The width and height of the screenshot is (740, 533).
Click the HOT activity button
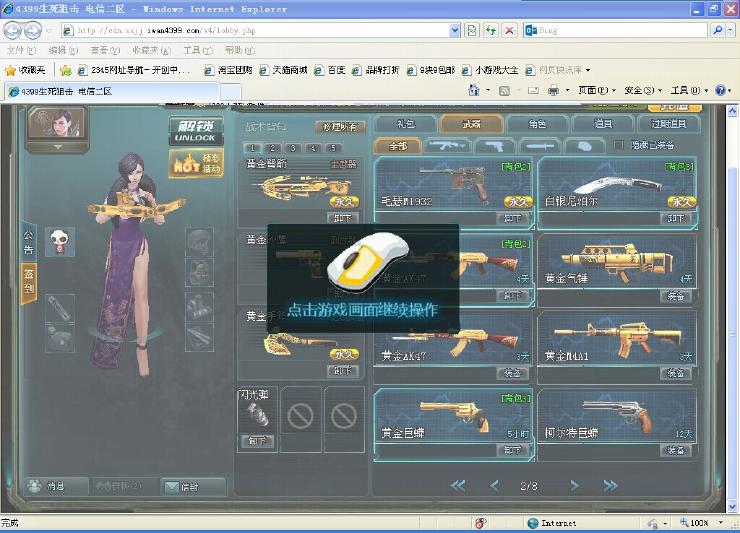click(x=195, y=164)
